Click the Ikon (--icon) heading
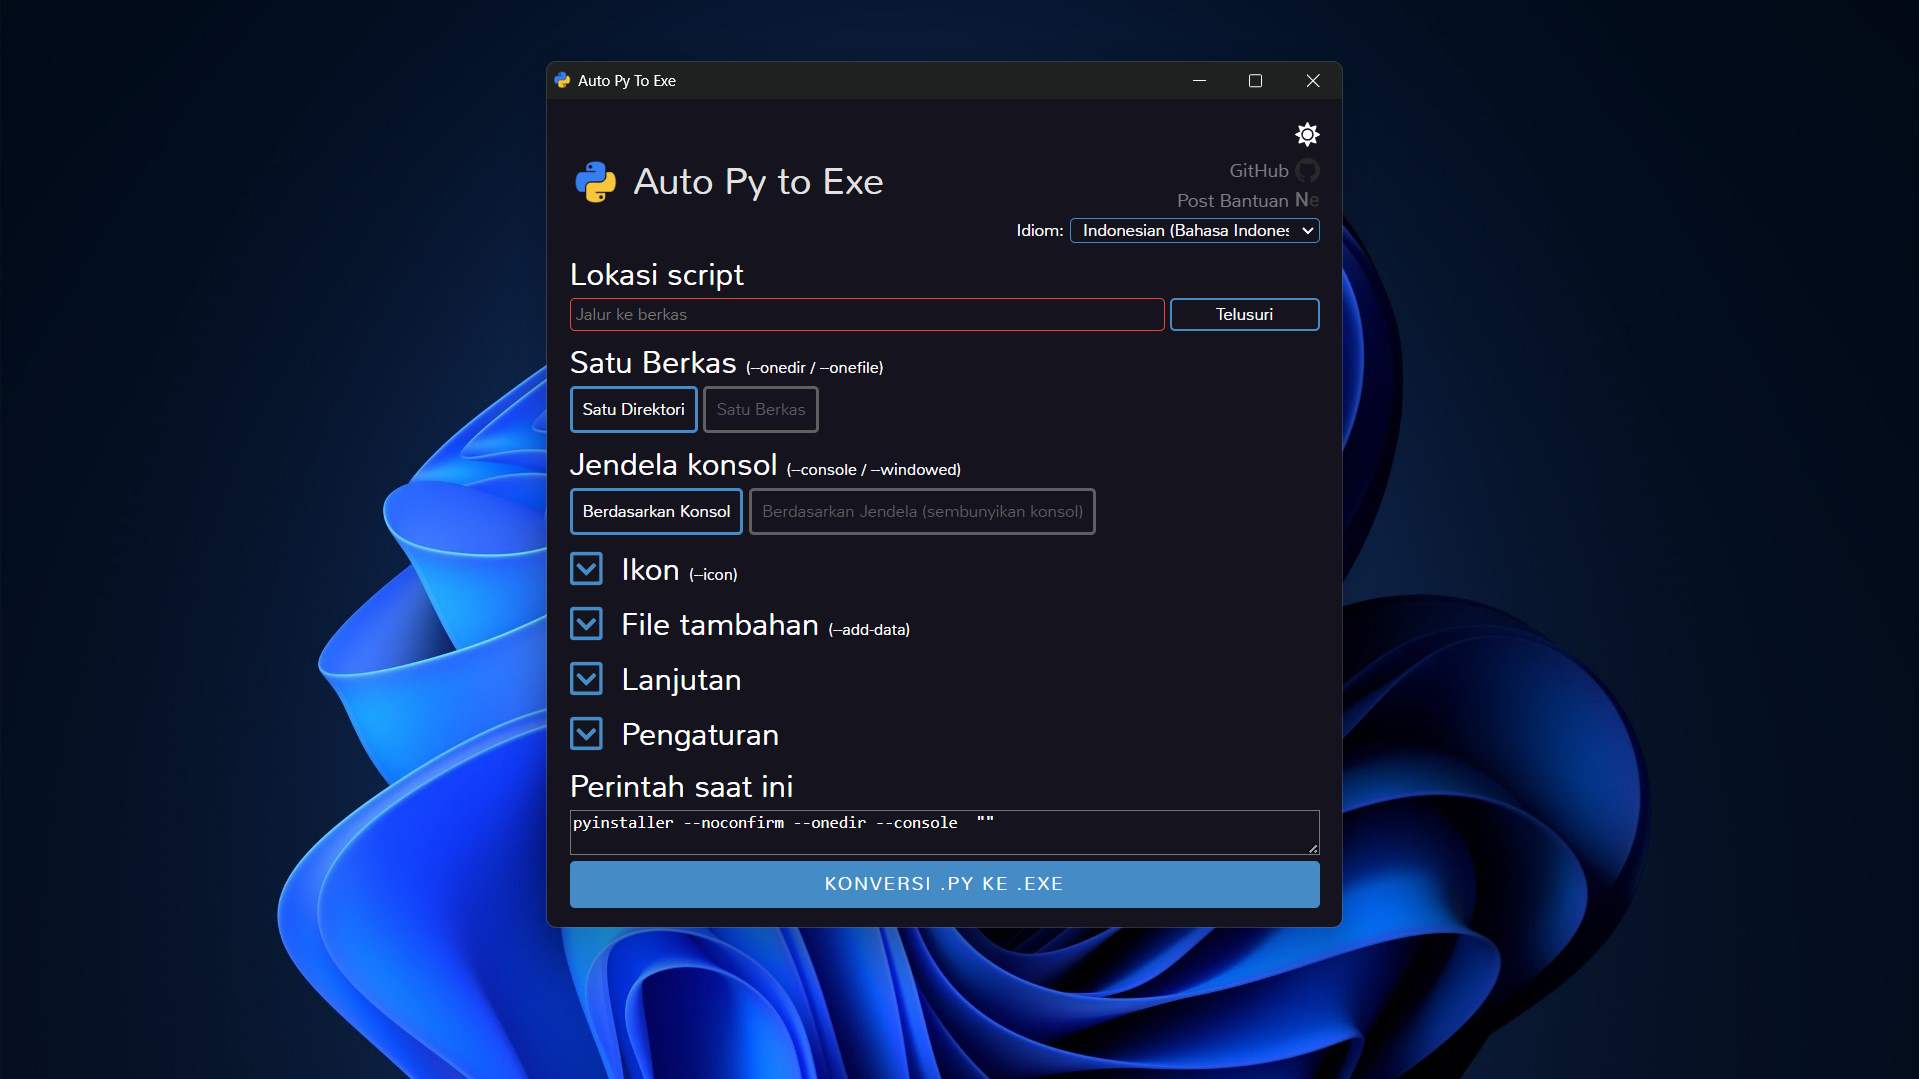Screen dimensions: 1919x1079 [680, 570]
